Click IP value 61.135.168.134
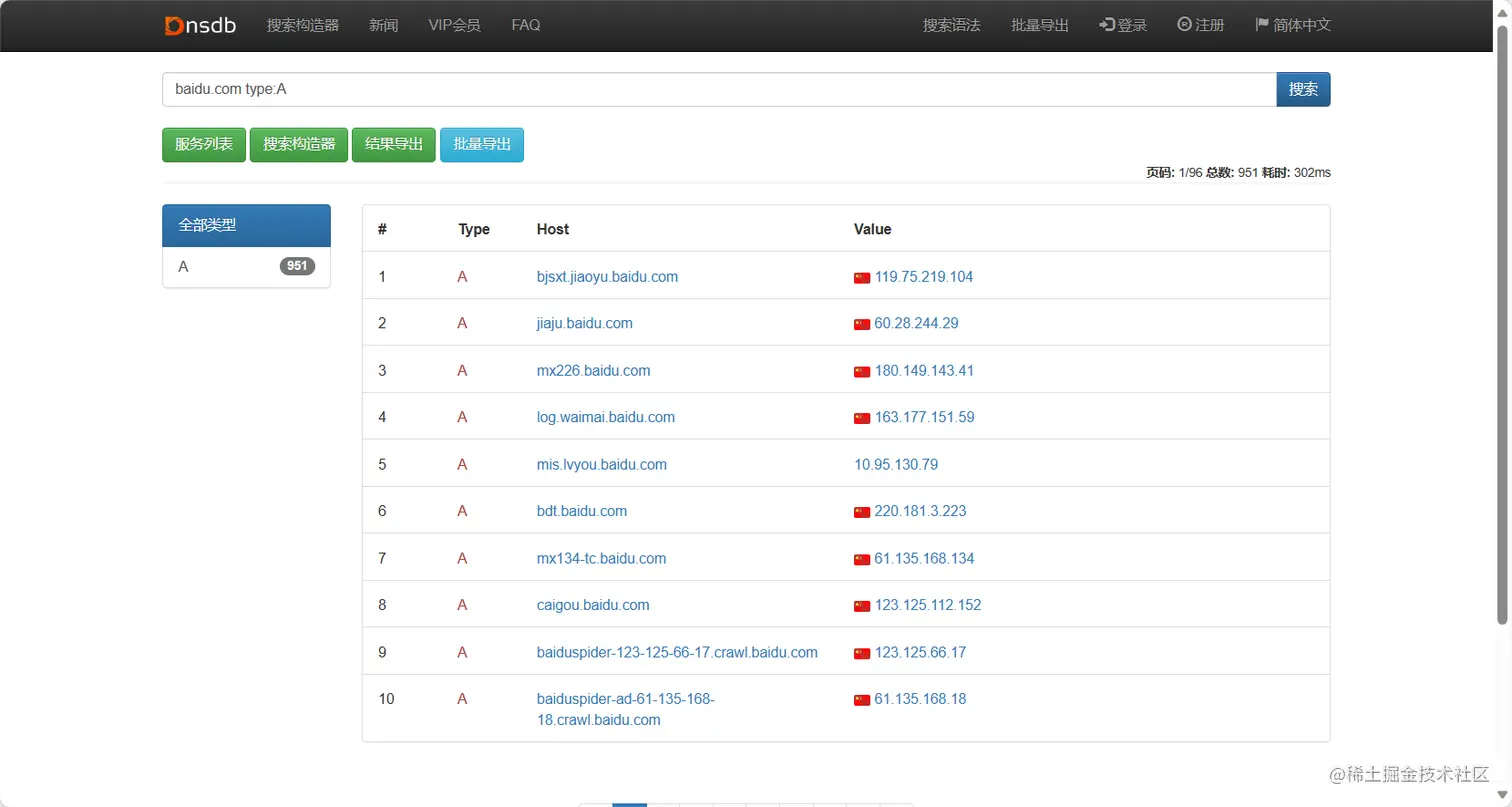 click(924, 558)
